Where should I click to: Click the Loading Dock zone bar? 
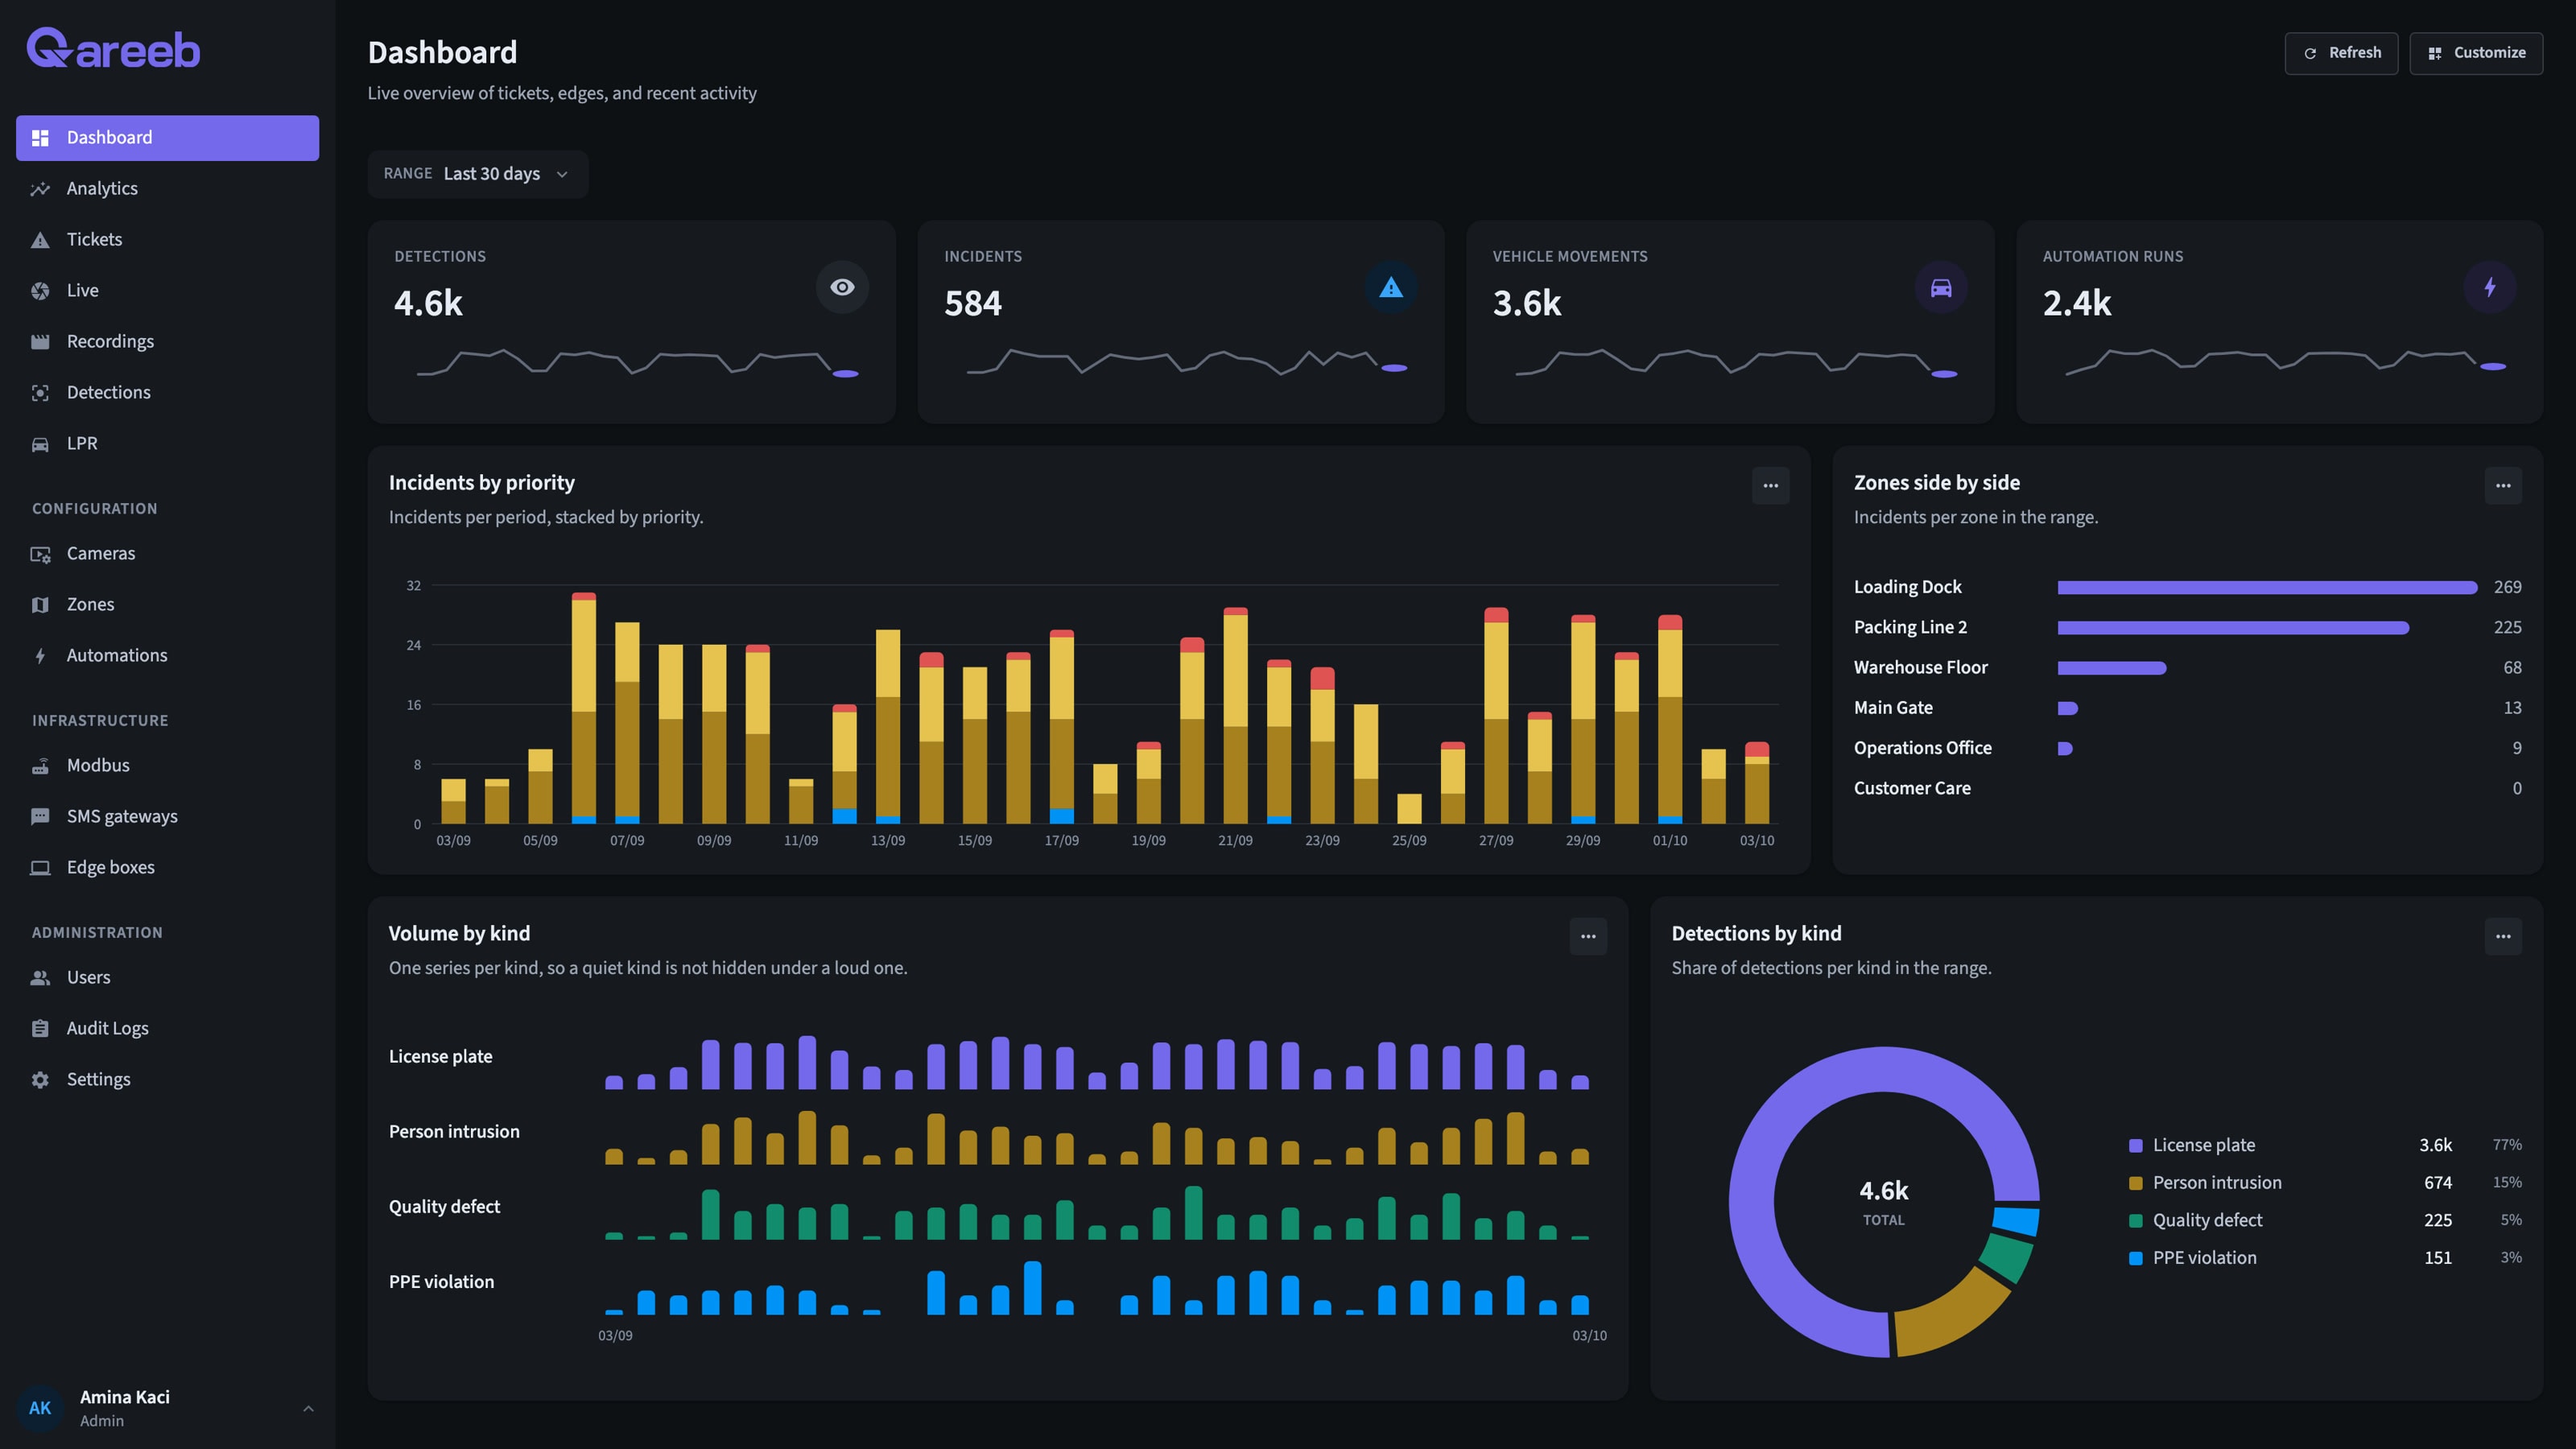[2267, 588]
